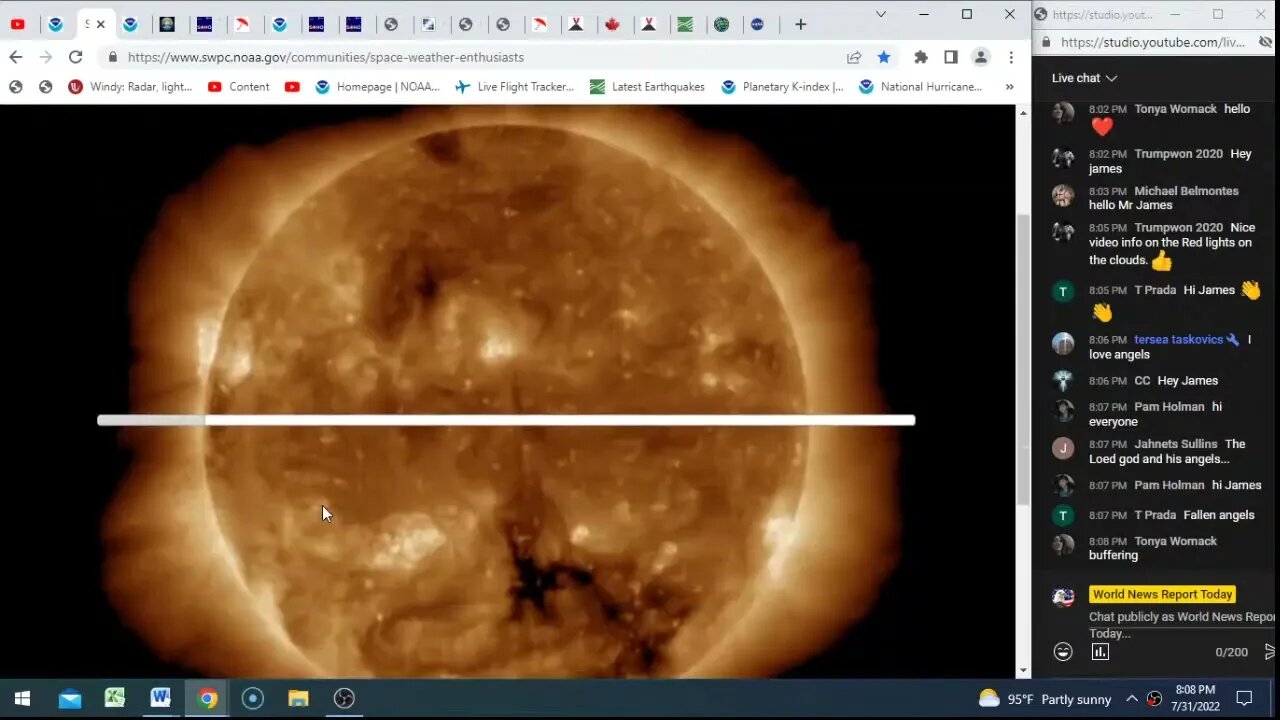Viewport: 1280px width, 720px height.
Task: Open the 95°F Partly sunny weather widget
Action: (1045, 699)
